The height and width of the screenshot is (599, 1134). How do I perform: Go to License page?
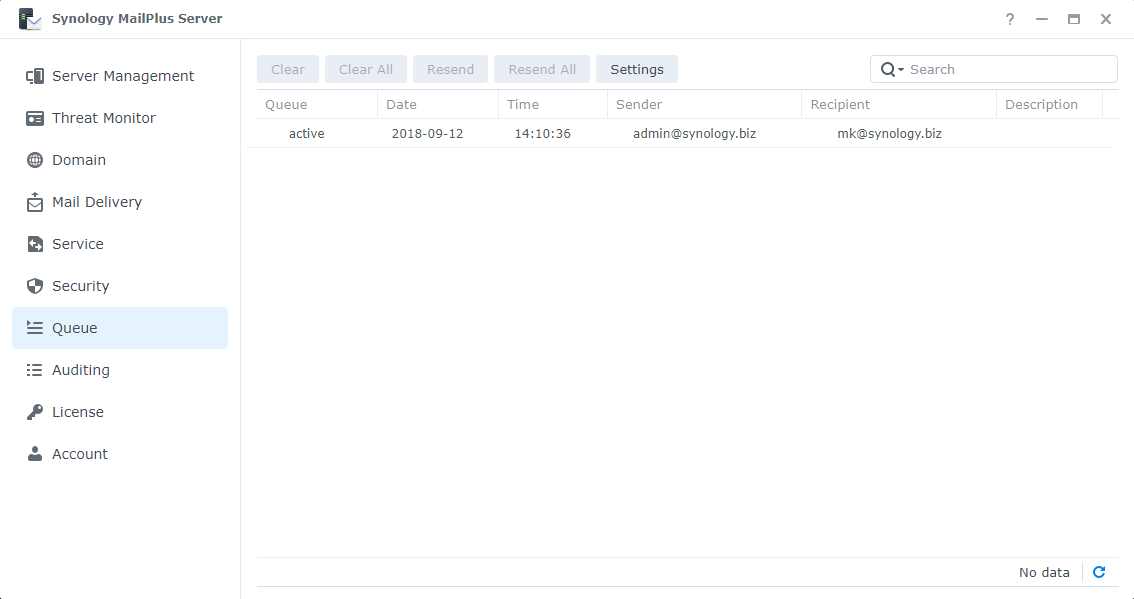[x=120, y=412]
